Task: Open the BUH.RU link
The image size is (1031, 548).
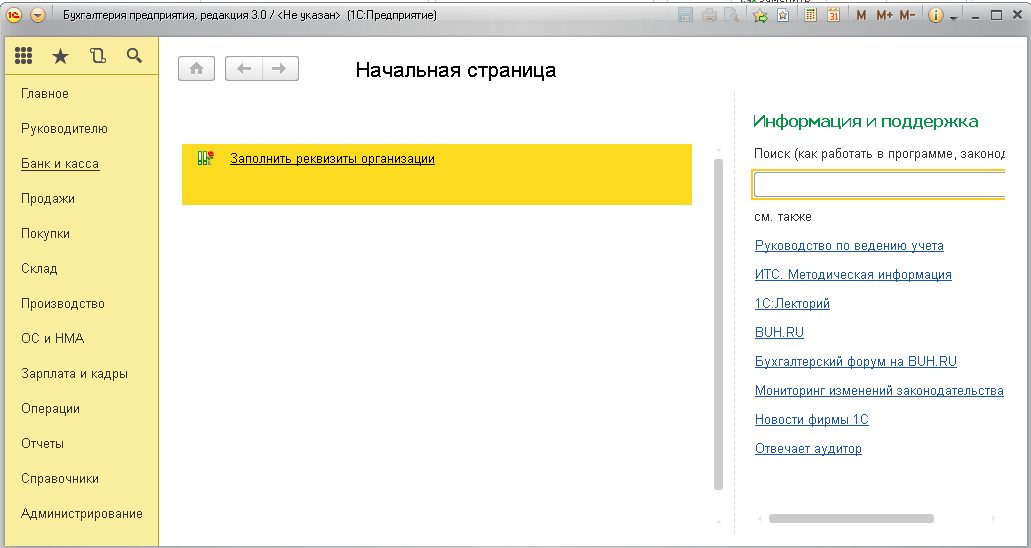Action: pyautogui.click(x=779, y=332)
